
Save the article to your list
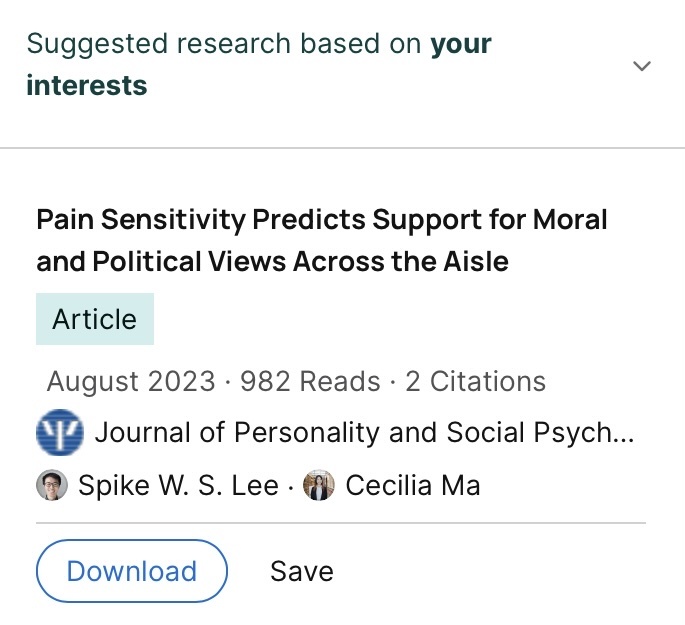(302, 571)
